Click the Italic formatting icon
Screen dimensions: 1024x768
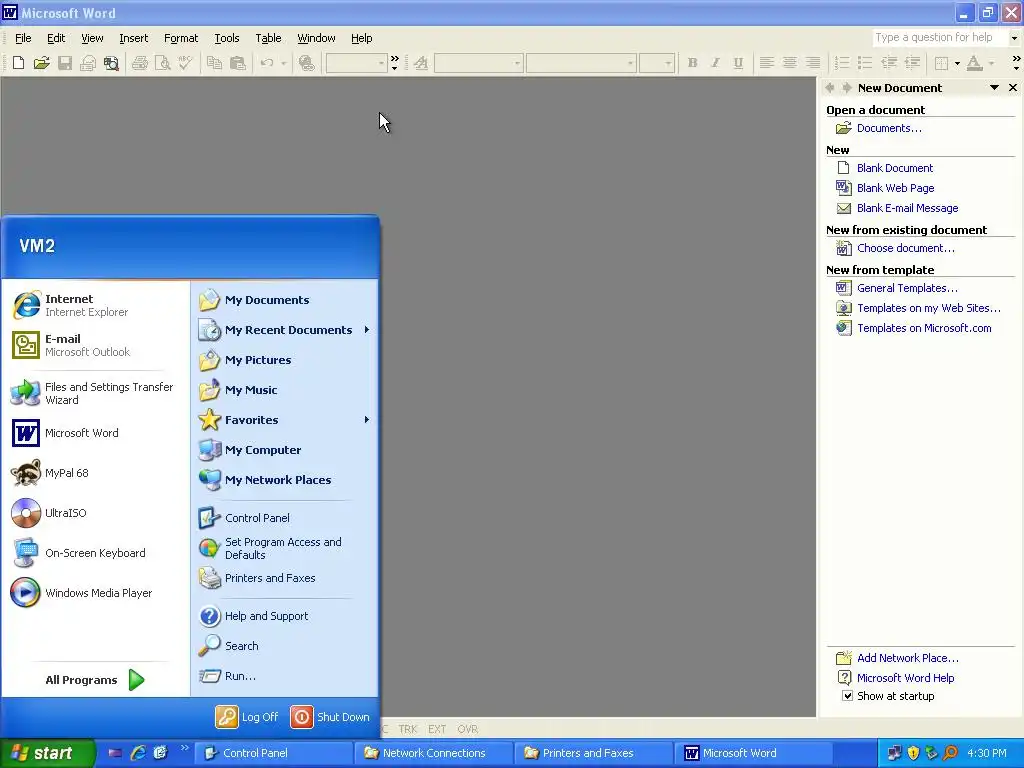tap(715, 63)
